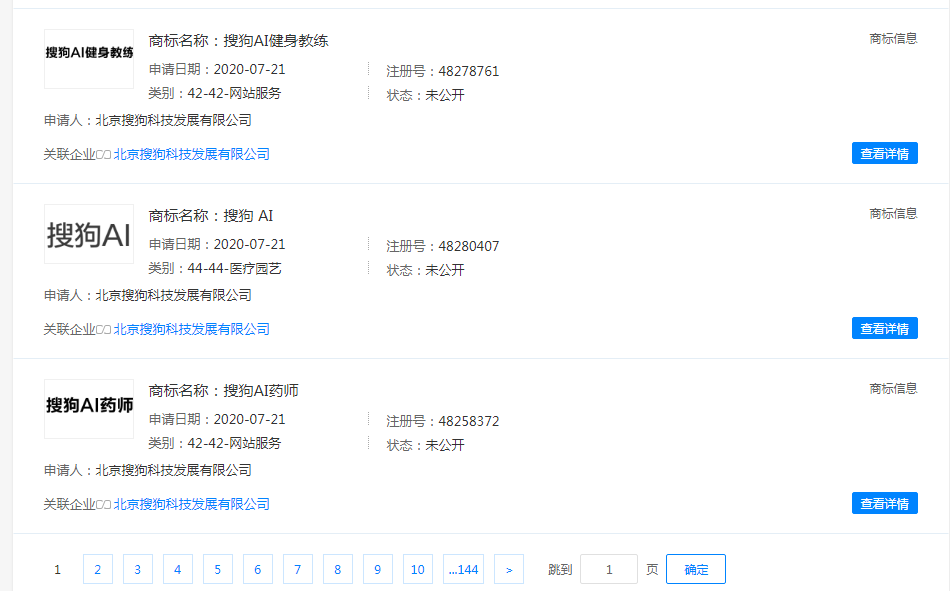Open related company link under 搜狗AI健身教练
Viewport: 950px width, 591px height.
coord(191,154)
